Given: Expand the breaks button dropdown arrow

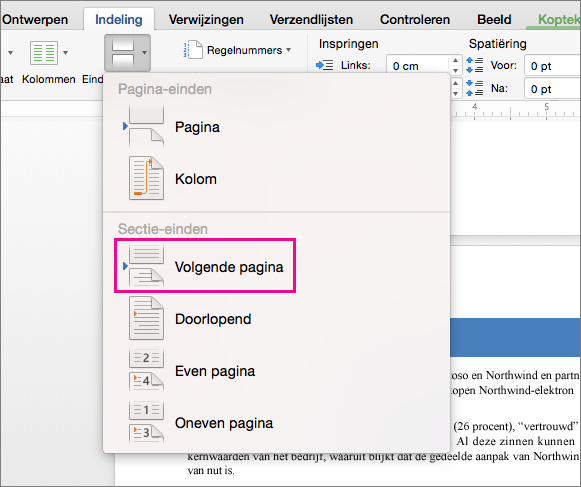Looking at the screenshot, I should [145, 53].
